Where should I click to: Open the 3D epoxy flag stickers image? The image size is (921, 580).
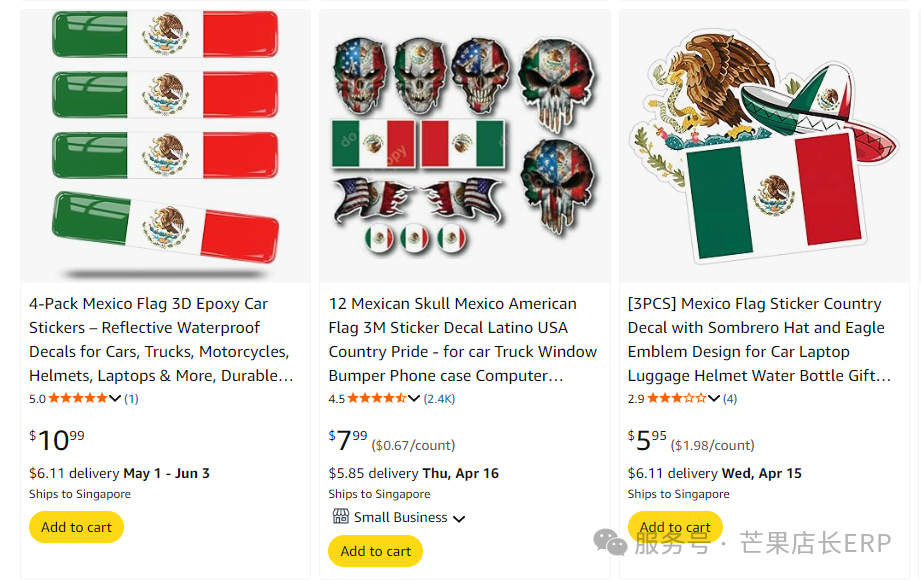tap(165, 146)
